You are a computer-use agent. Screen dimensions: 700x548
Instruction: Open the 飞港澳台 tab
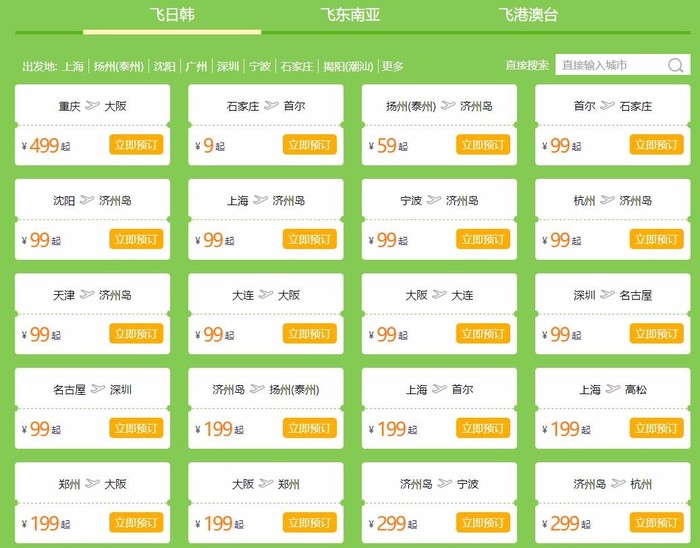click(528, 16)
